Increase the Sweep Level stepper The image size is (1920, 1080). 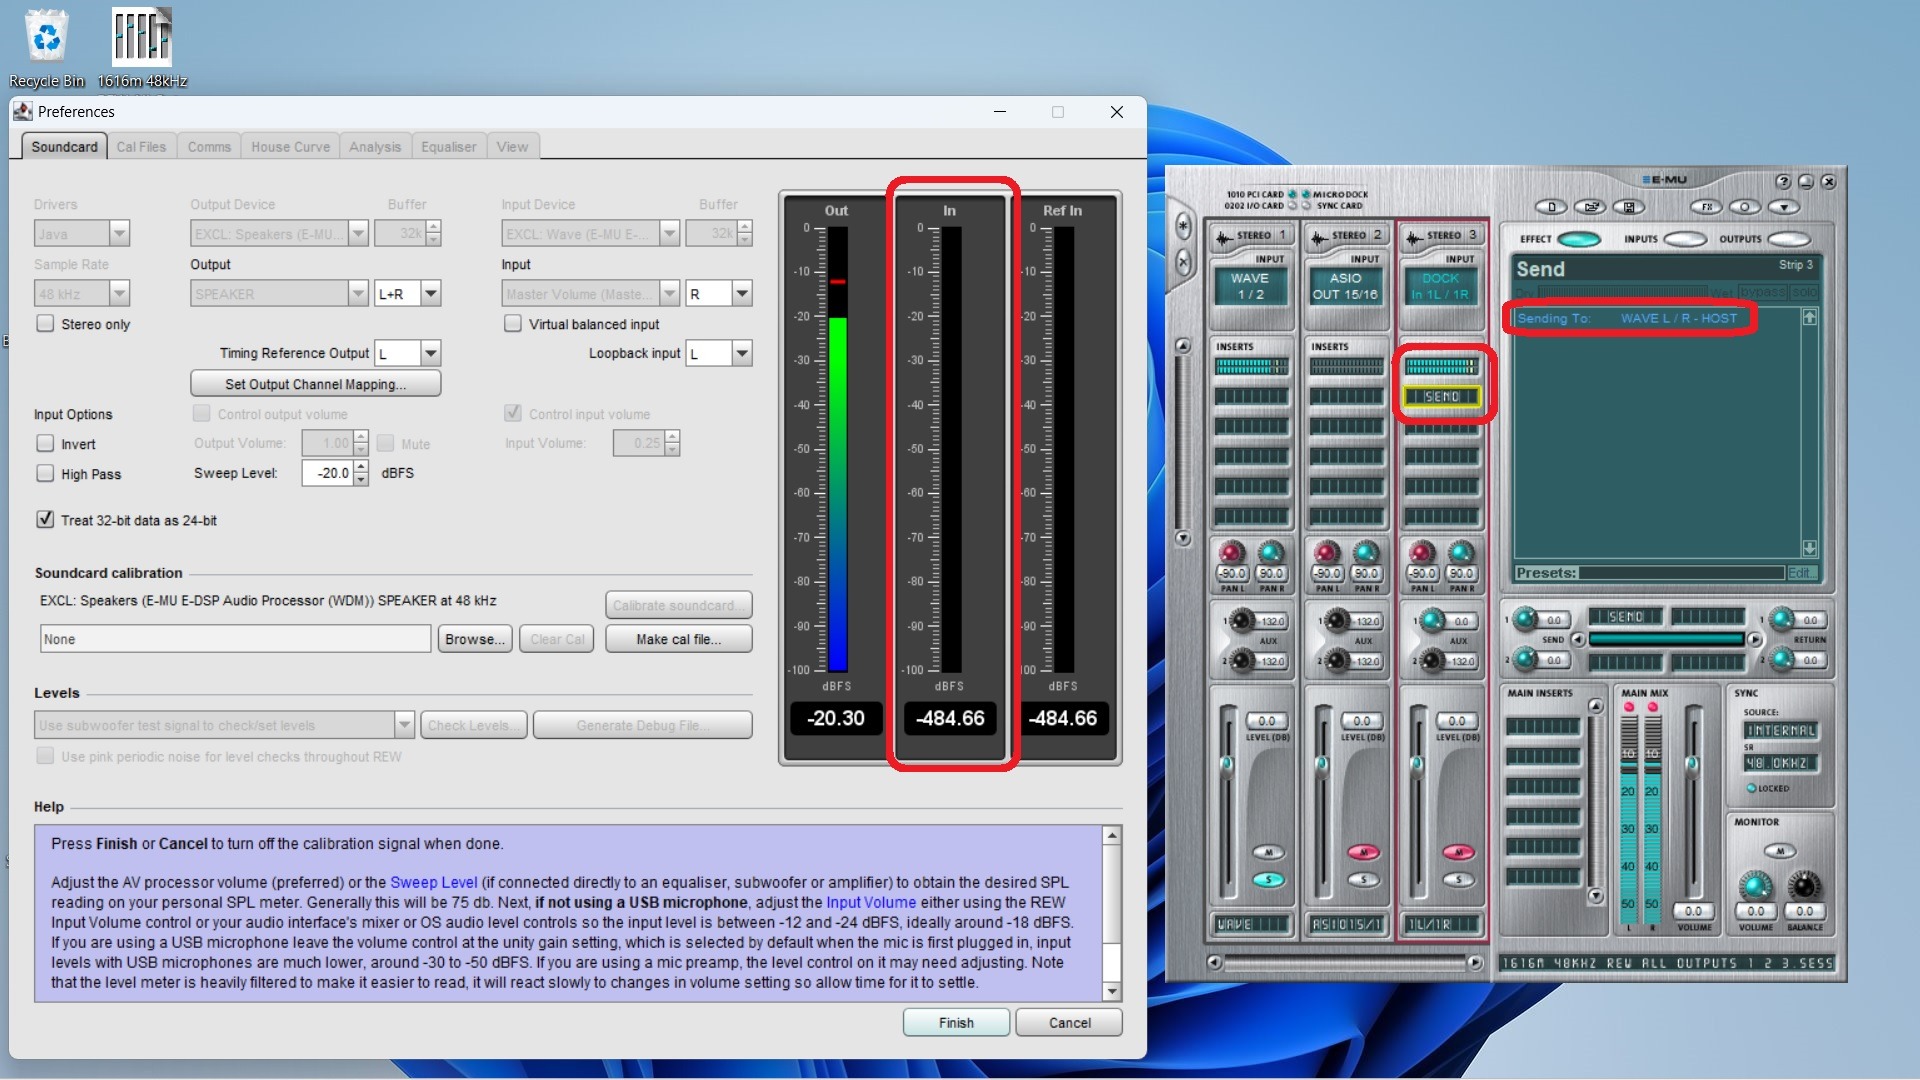[361, 466]
